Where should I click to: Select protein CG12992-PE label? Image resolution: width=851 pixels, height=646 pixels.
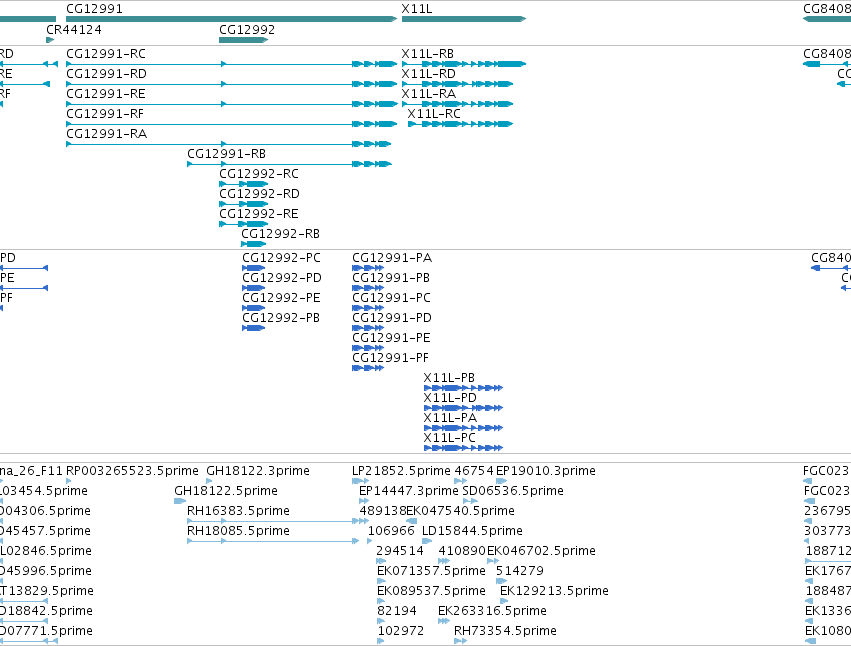coord(282,298)
